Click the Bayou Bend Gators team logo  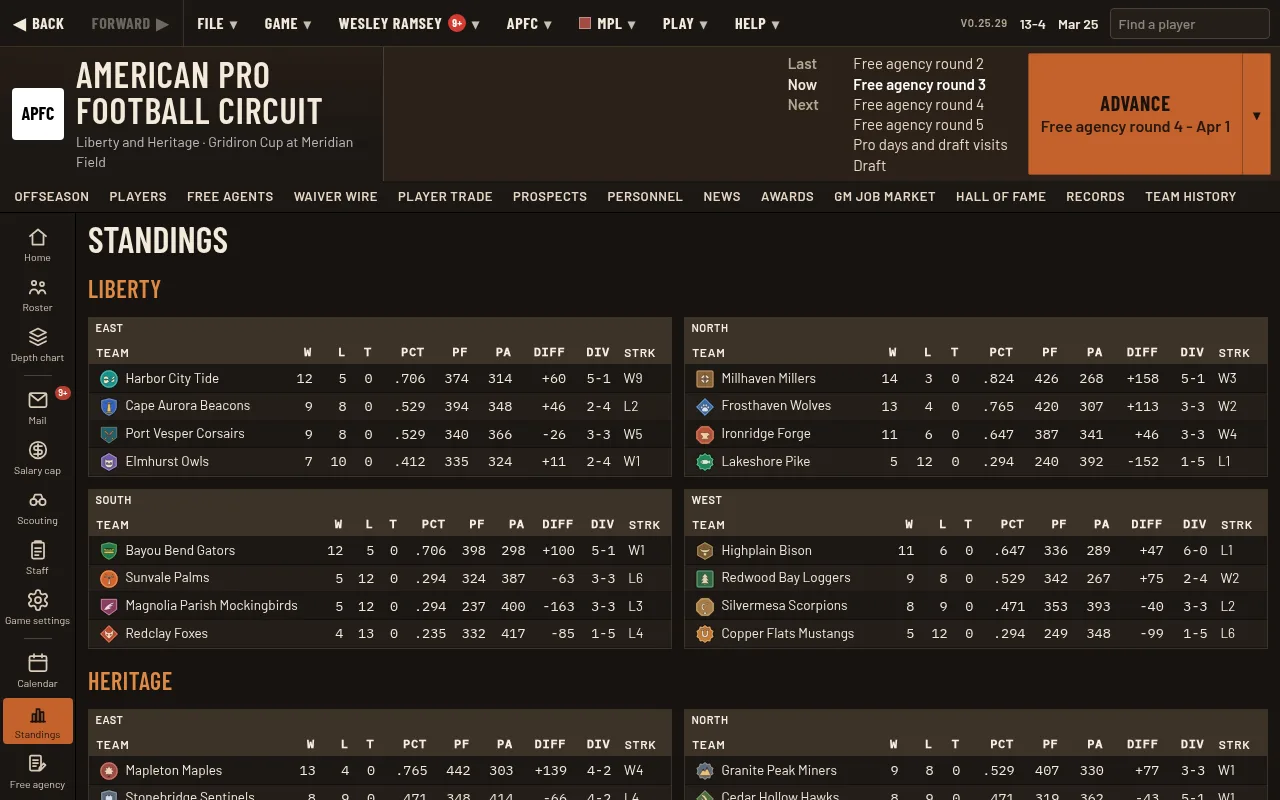(109, 551)
